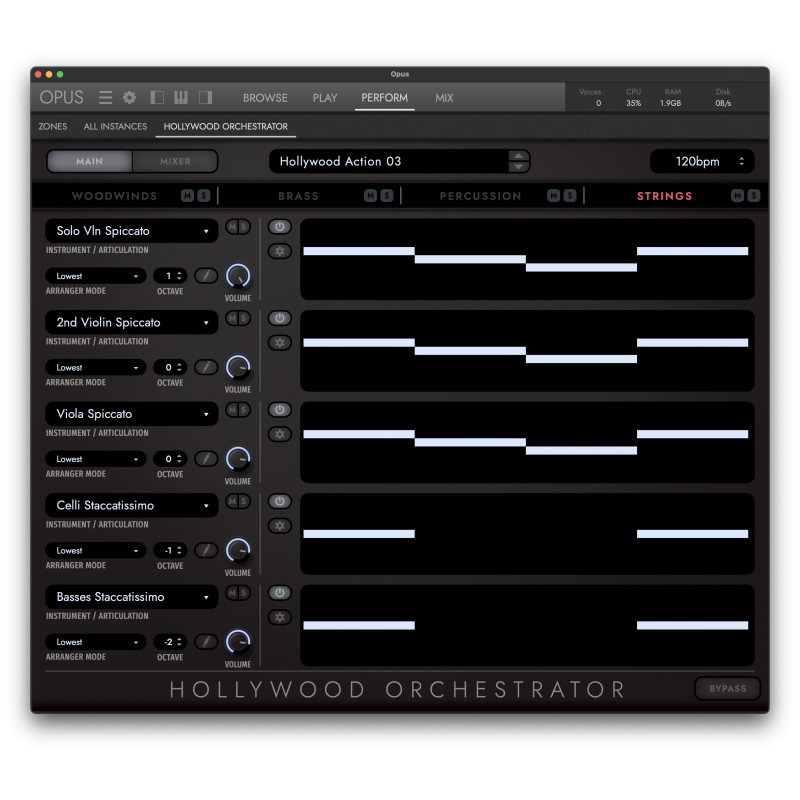Toggle the right sidebar panel icon

pos(205,97)
